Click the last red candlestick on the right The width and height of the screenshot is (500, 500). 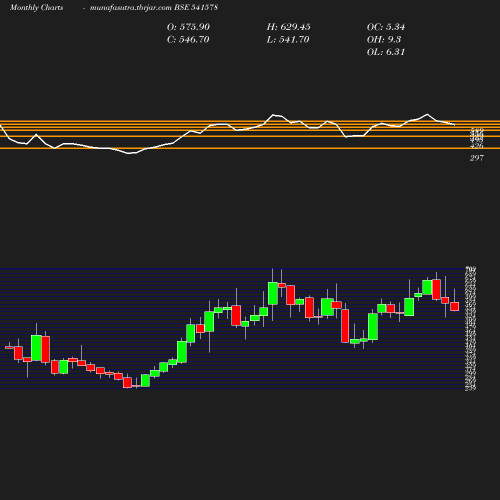455,307
